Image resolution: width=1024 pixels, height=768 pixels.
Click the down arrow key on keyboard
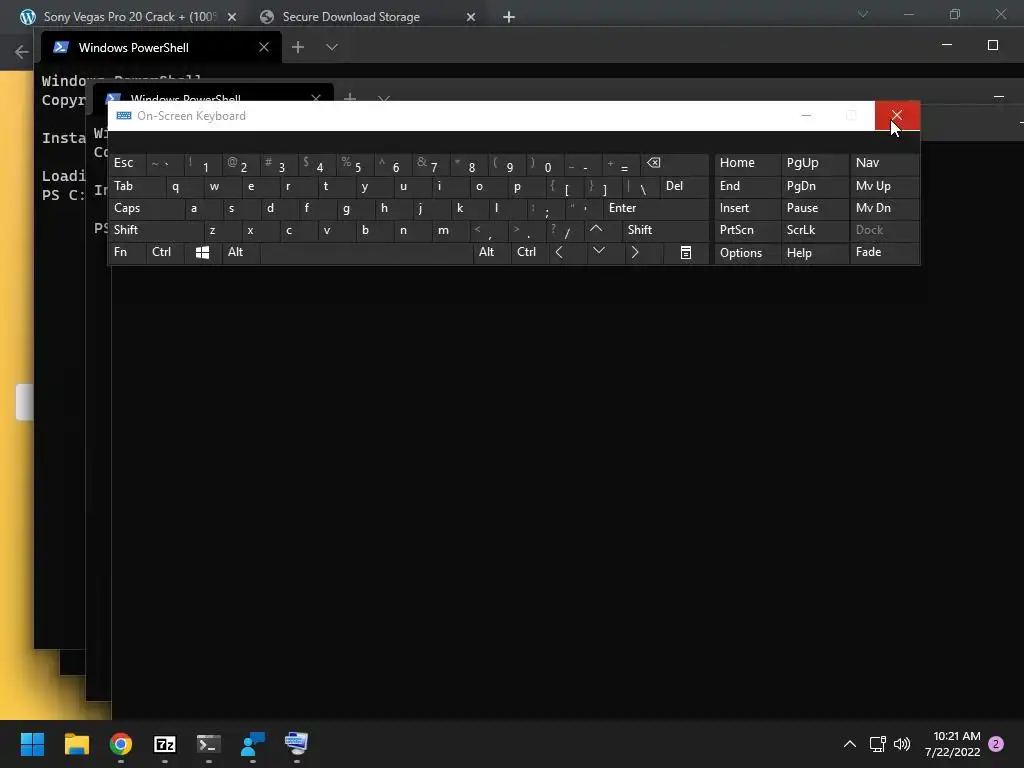coord(598,253)
